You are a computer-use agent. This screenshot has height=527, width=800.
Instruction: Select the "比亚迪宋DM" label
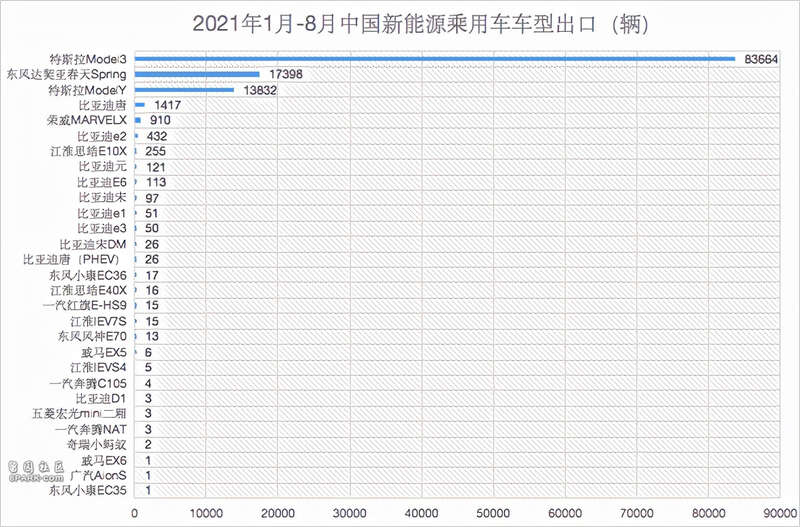93,244
